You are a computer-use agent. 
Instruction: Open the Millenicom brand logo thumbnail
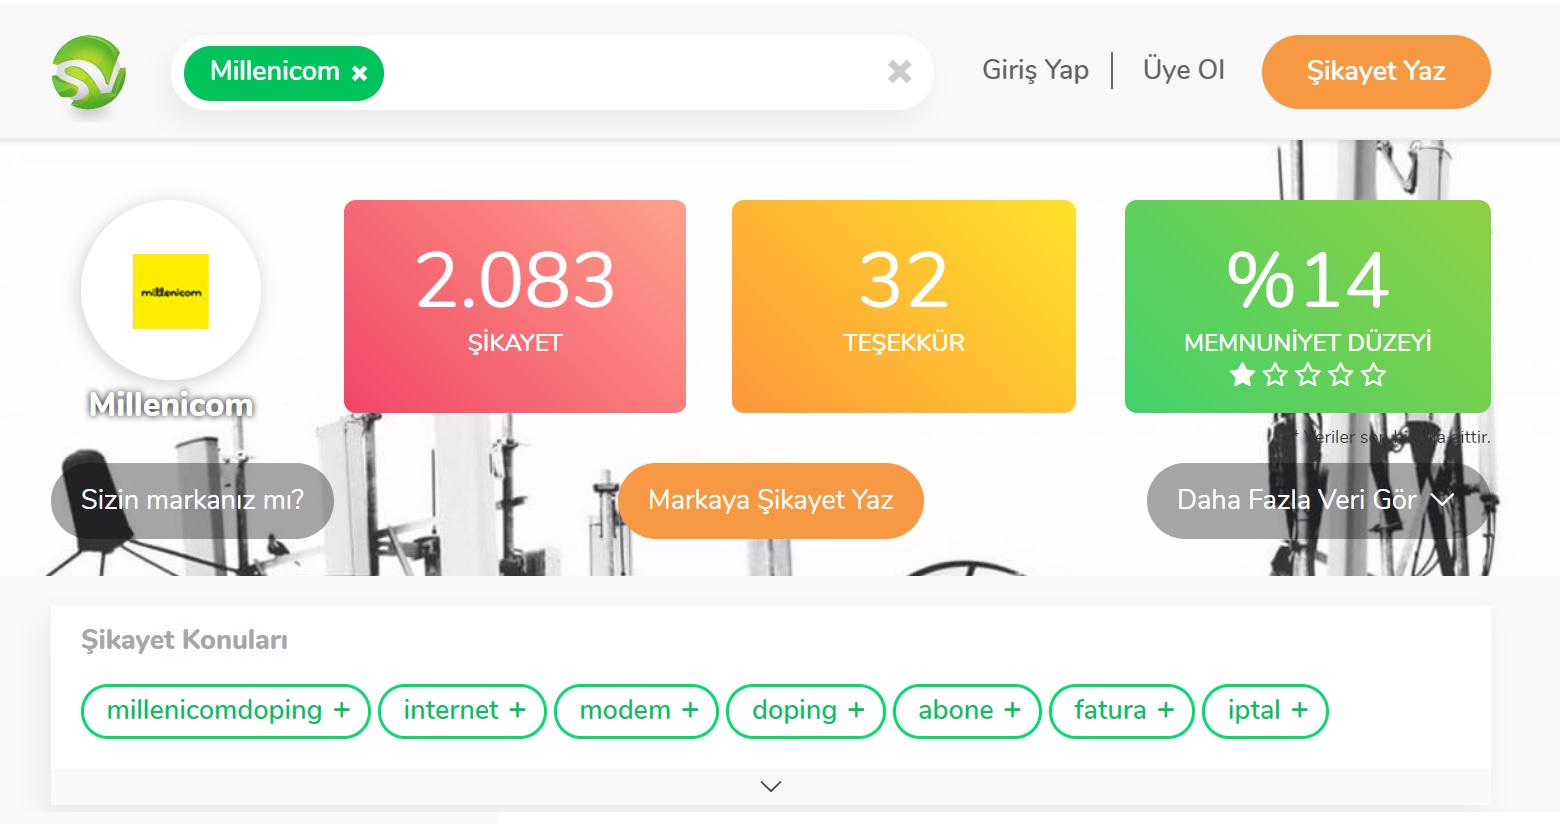[171, 291]
